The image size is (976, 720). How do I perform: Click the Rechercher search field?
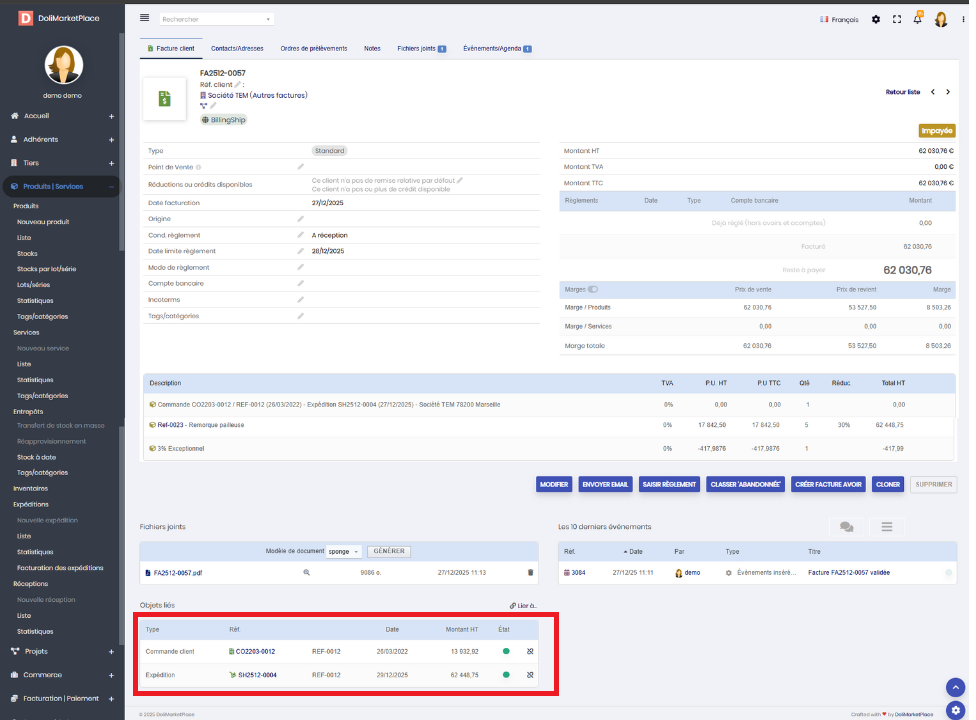pos(216,19)
